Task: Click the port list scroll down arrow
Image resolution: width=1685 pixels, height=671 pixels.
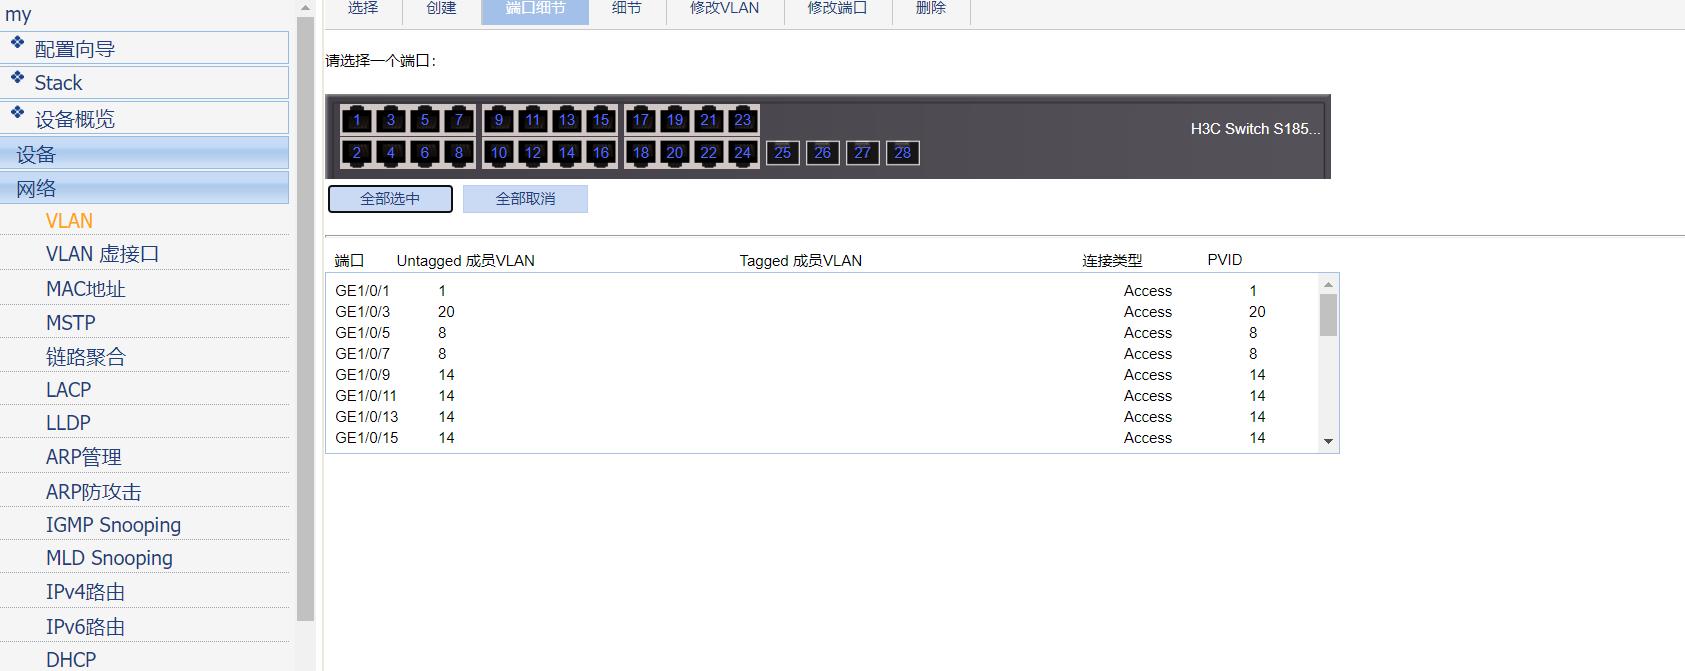Action: point(1328,441)
